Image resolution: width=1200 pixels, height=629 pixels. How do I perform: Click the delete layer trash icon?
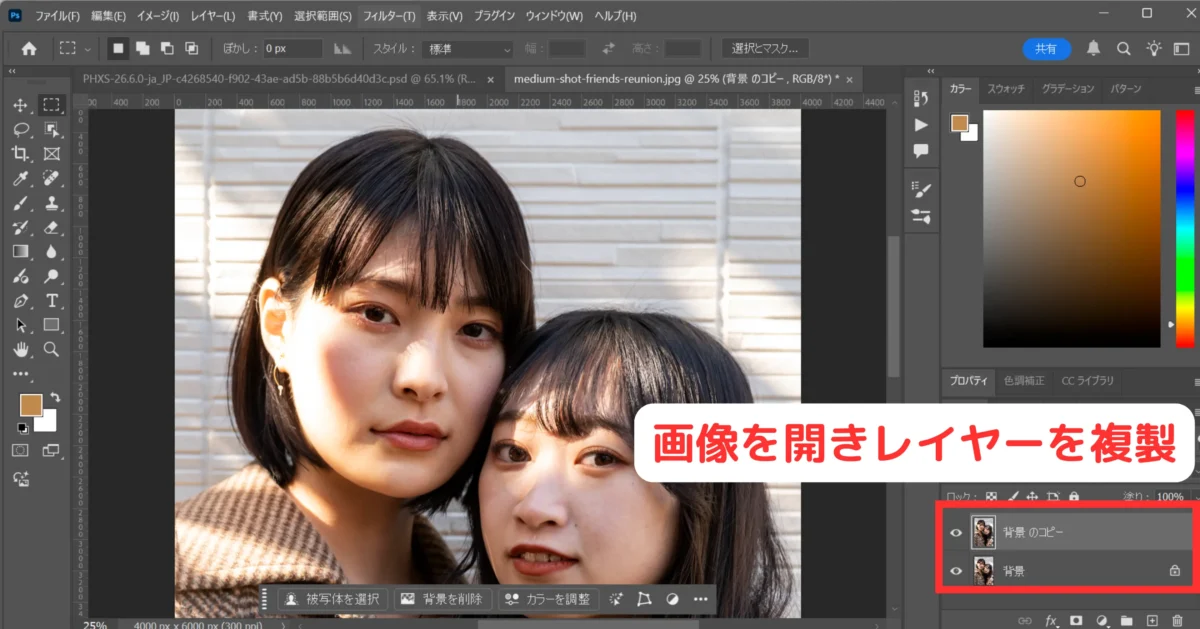point(1177,621)
